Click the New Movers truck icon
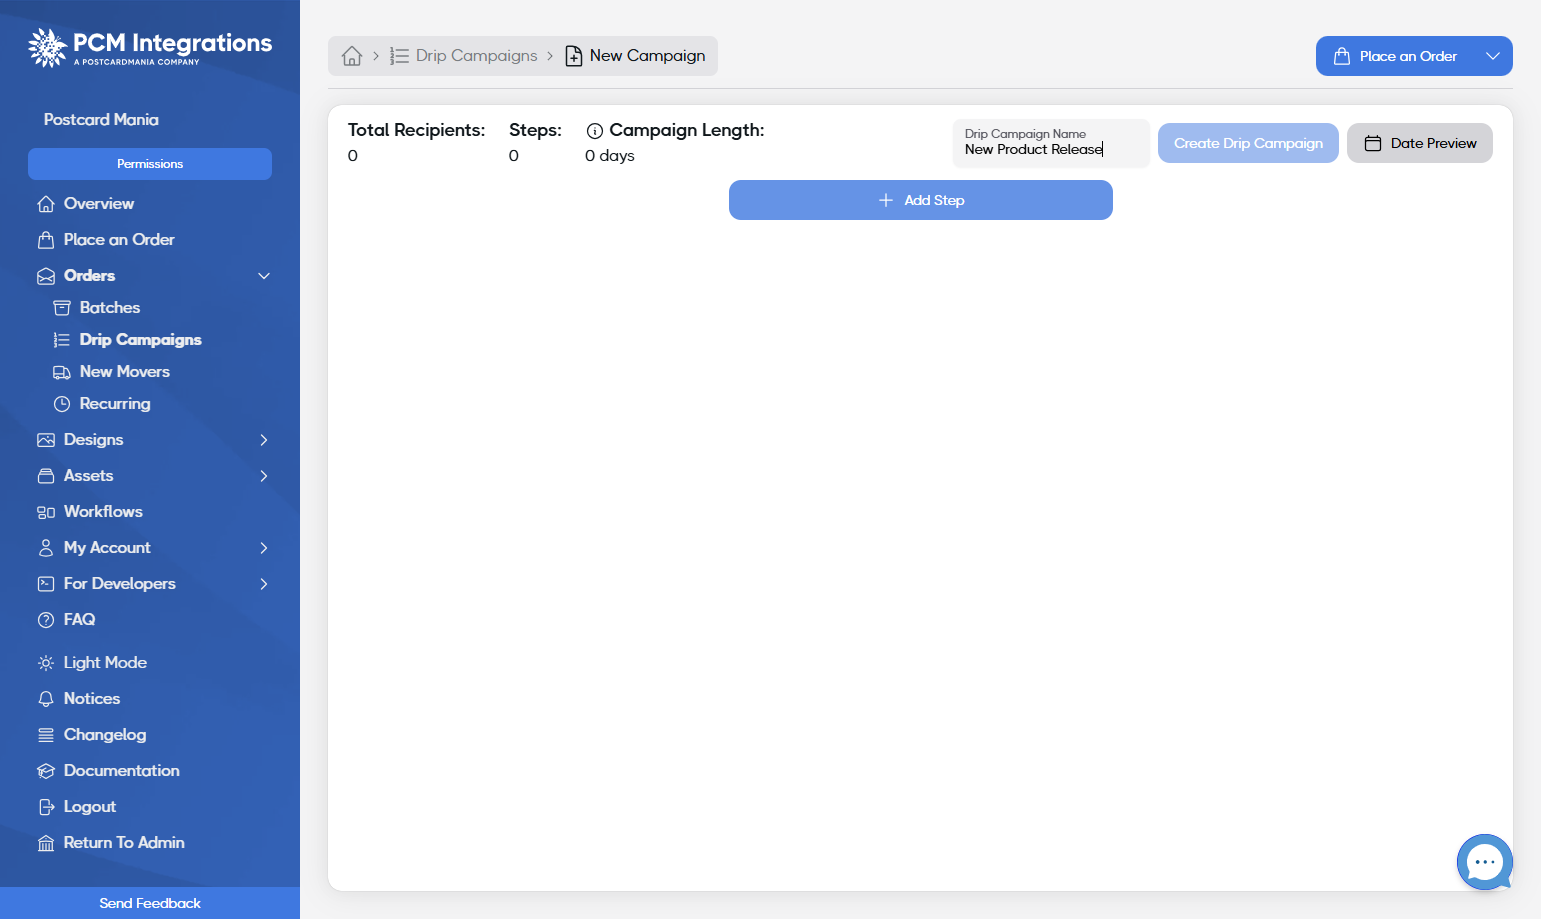Image resolution: width=1541 pixels, height=919 pixels. 62,372
